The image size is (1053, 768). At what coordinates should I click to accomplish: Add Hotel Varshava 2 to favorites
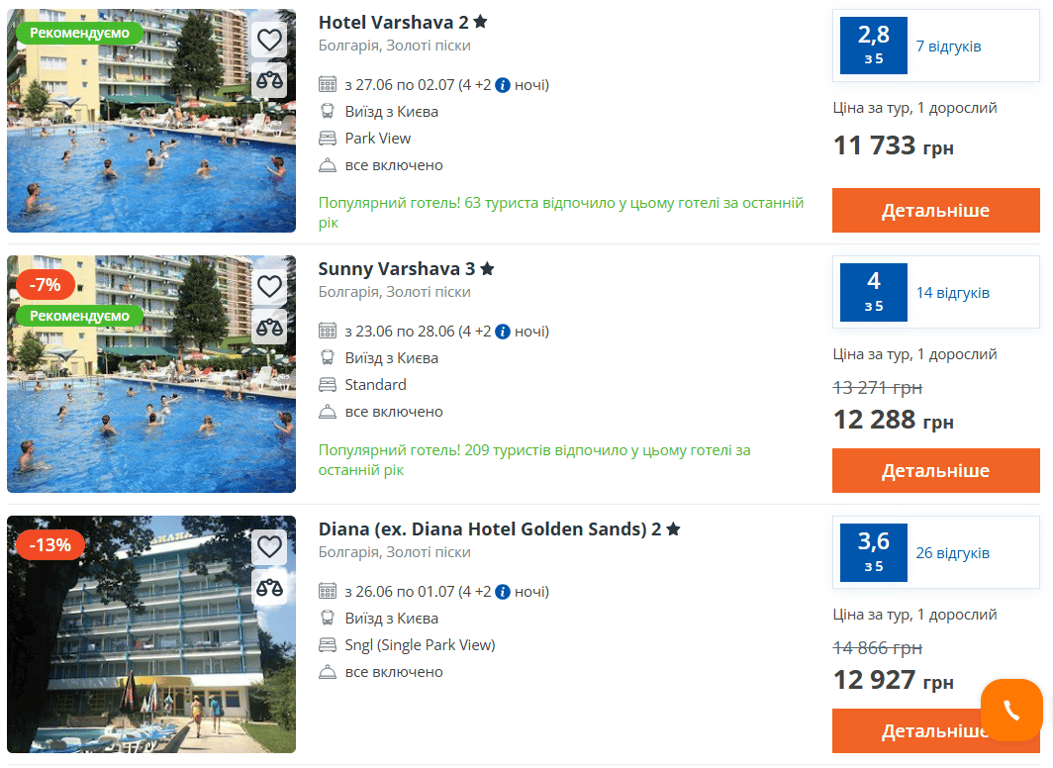click(x=269, y=39)
